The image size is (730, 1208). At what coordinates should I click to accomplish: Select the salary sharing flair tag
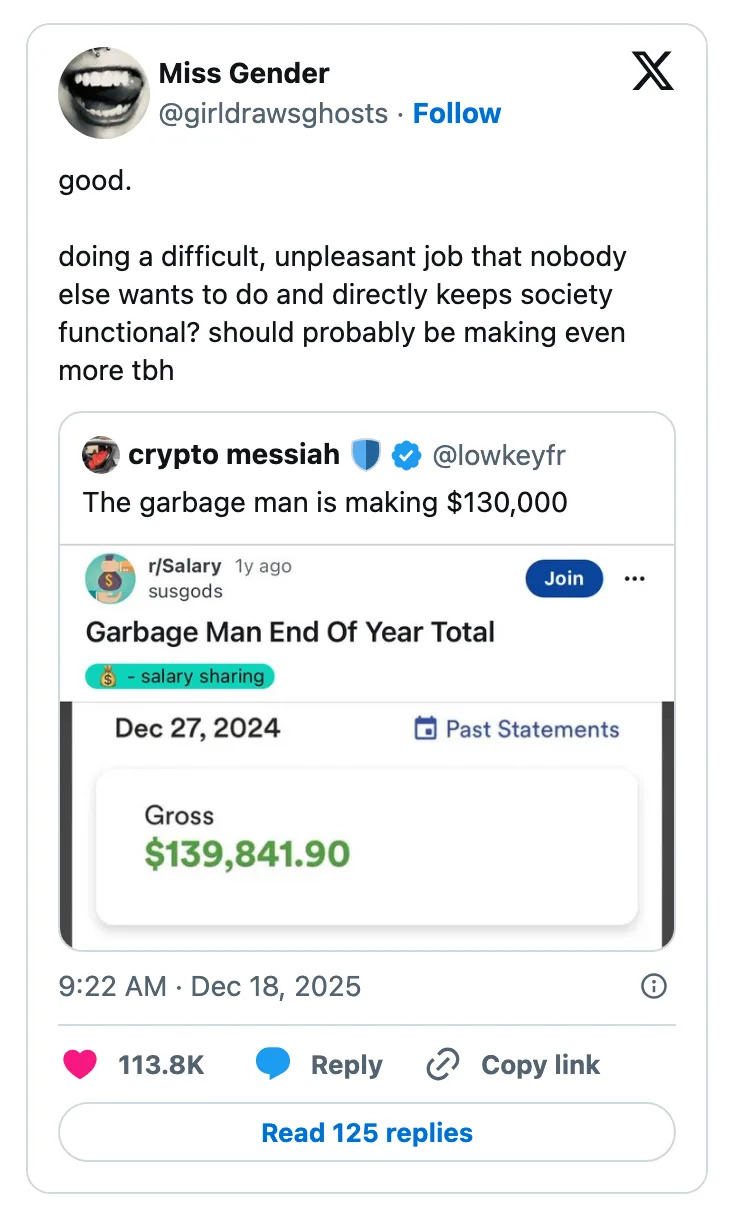tap(180, 677)
